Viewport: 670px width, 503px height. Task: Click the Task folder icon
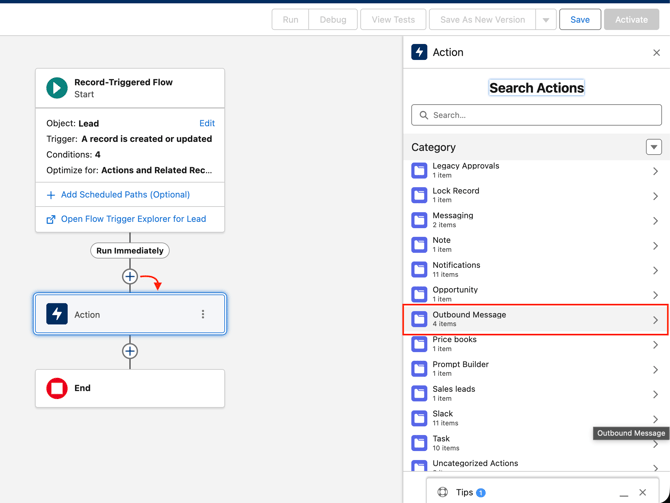419,443
